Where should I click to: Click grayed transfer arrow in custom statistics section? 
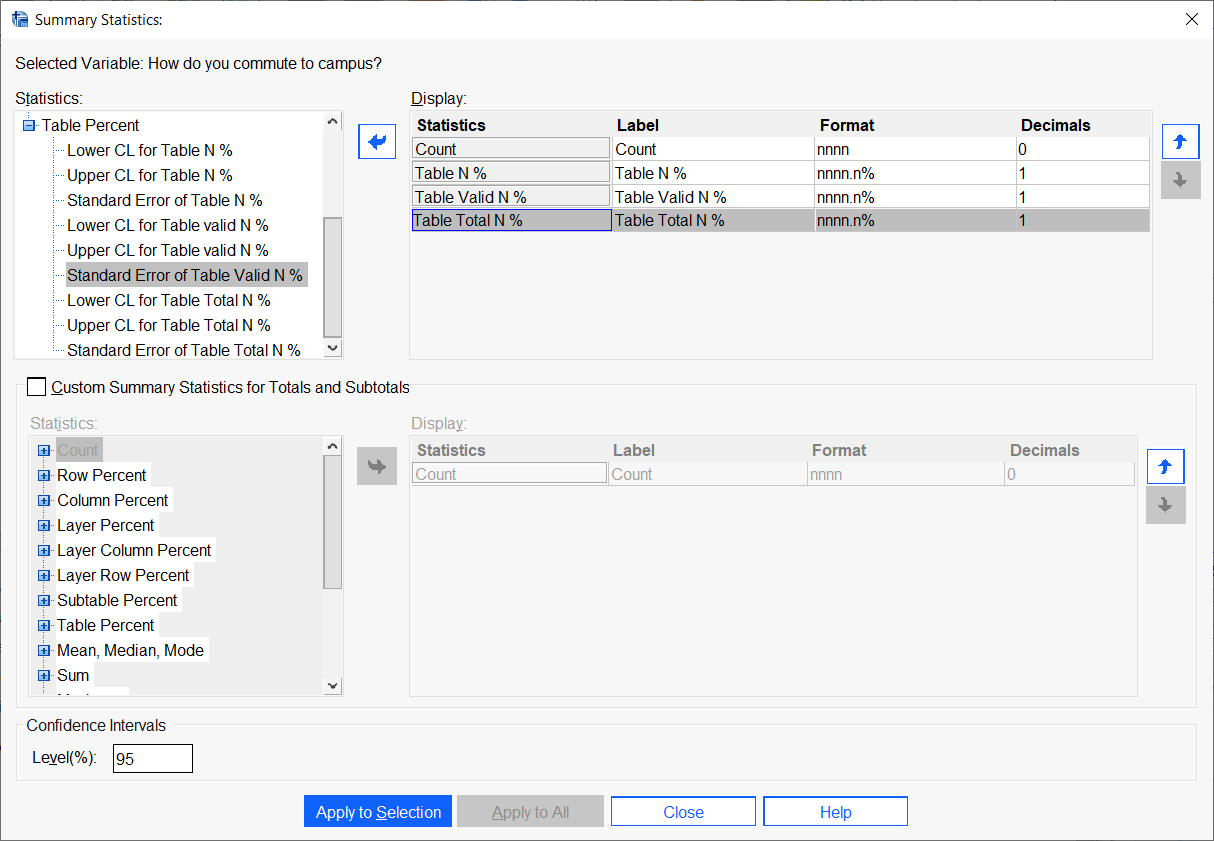[x=376, y=466]
